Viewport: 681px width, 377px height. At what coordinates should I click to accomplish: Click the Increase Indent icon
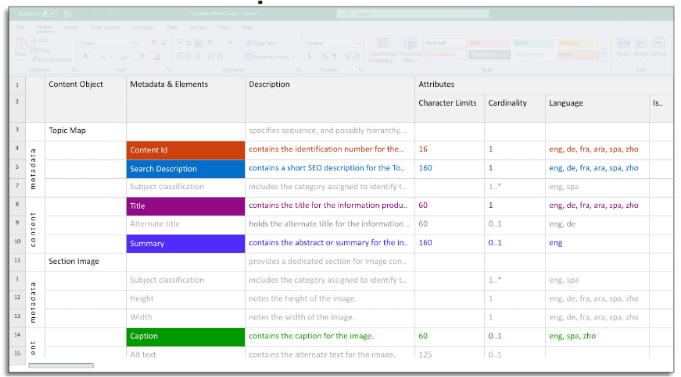coord(220,56)
